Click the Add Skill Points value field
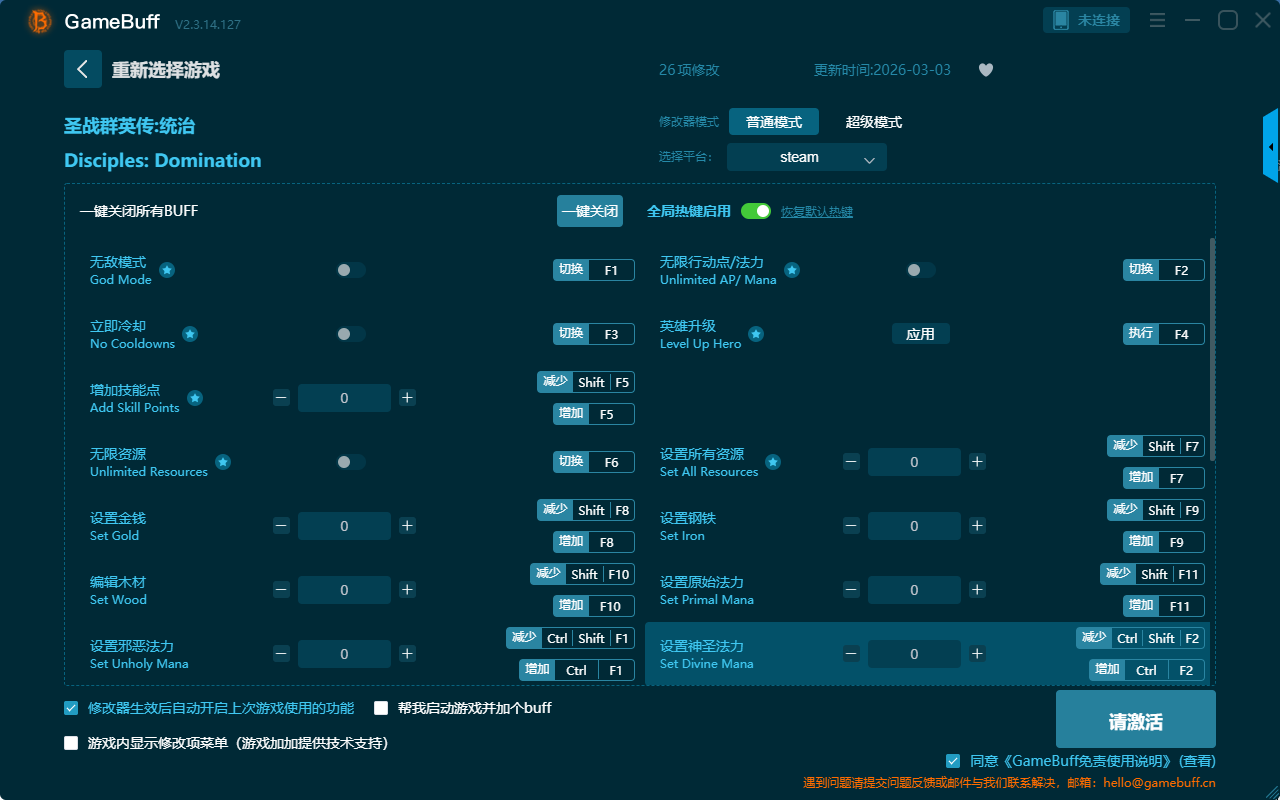This screenshot has width=1280, height=800. (344, 398)
